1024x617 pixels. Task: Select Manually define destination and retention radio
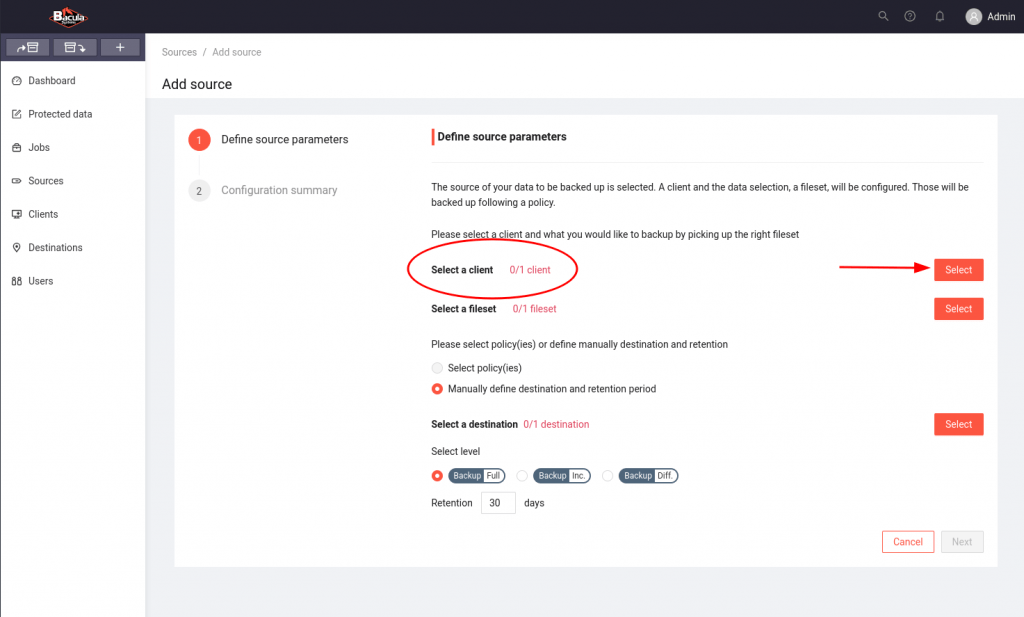437,389
